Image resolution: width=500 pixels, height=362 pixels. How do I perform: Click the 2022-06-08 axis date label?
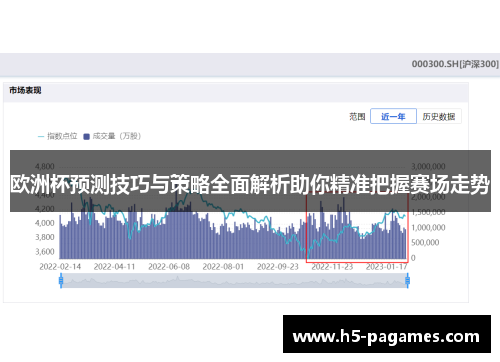pyautogui.click(x=169, y=267)
